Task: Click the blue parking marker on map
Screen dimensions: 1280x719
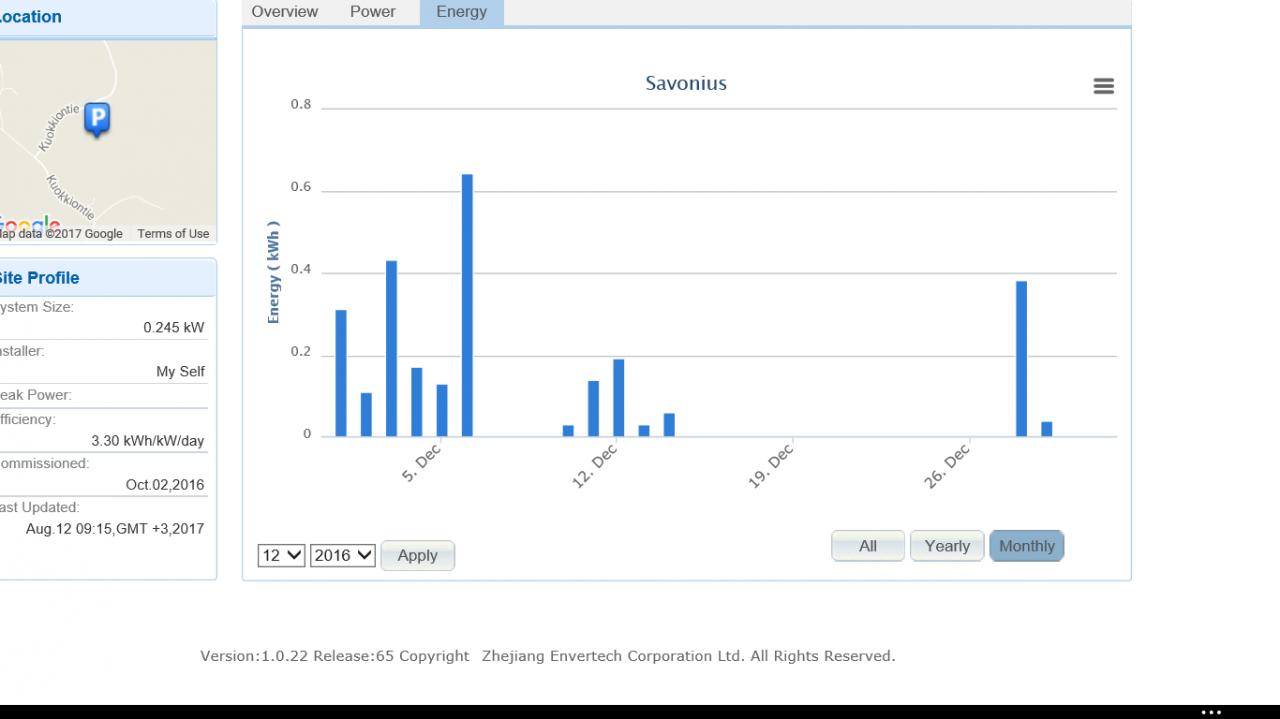Action: click(97, 120)
